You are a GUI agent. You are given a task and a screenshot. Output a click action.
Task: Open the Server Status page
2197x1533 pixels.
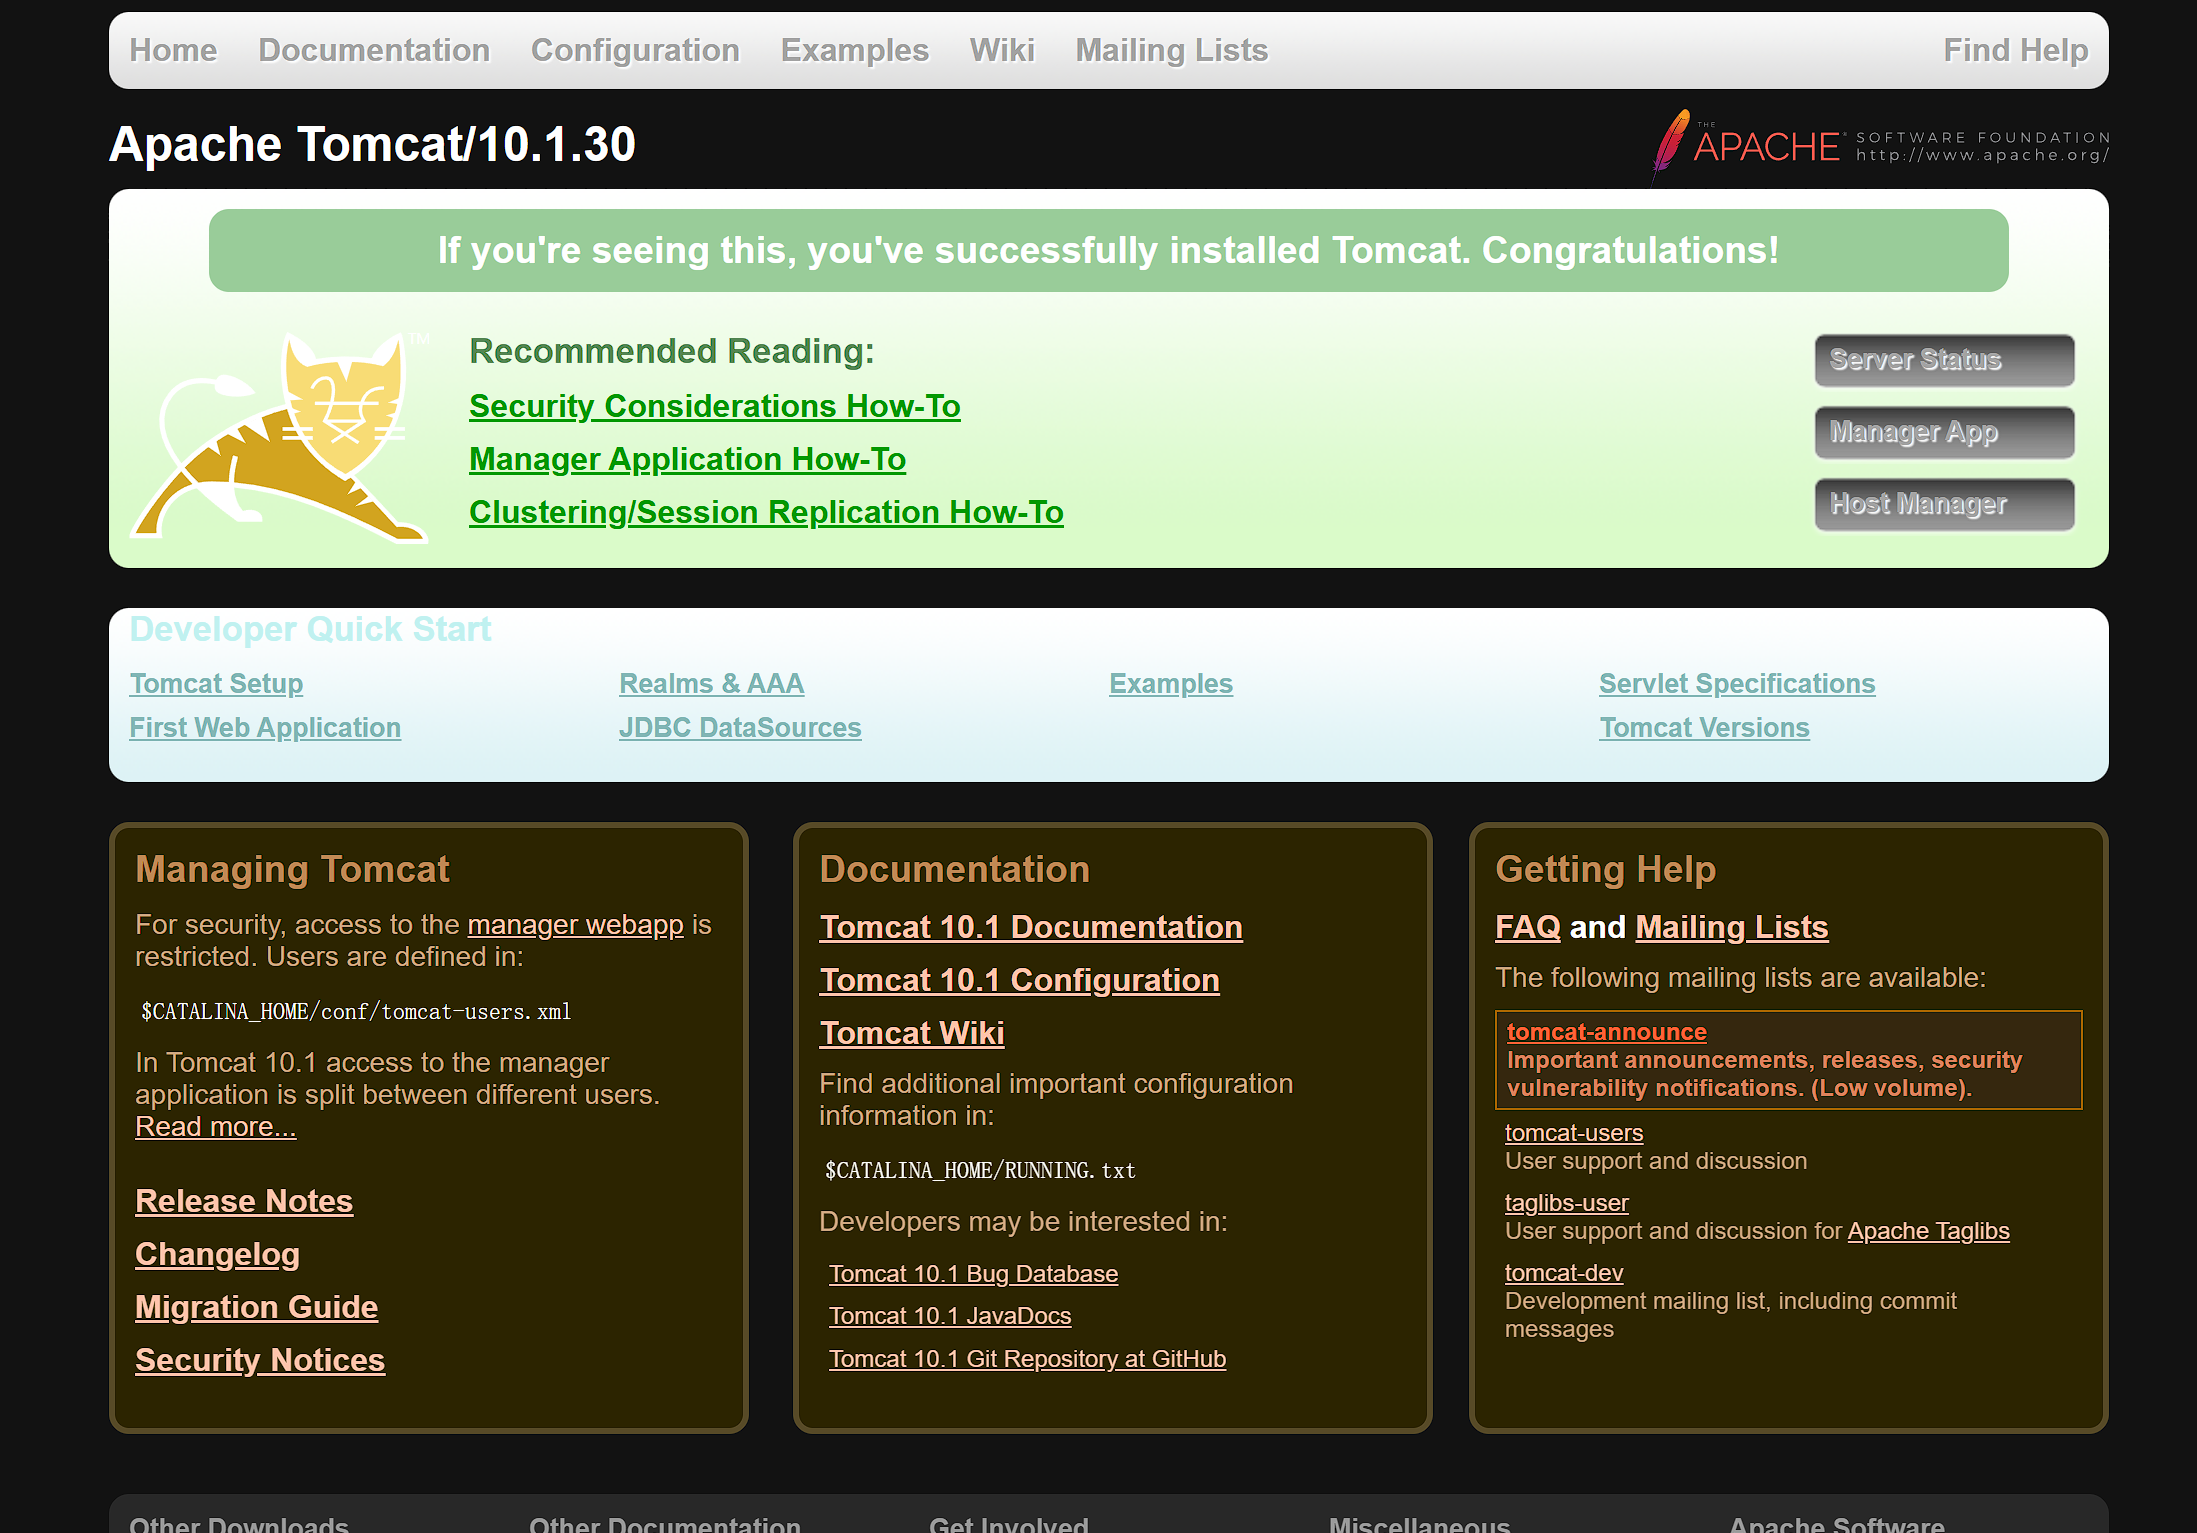click(x=1943, y=360)
